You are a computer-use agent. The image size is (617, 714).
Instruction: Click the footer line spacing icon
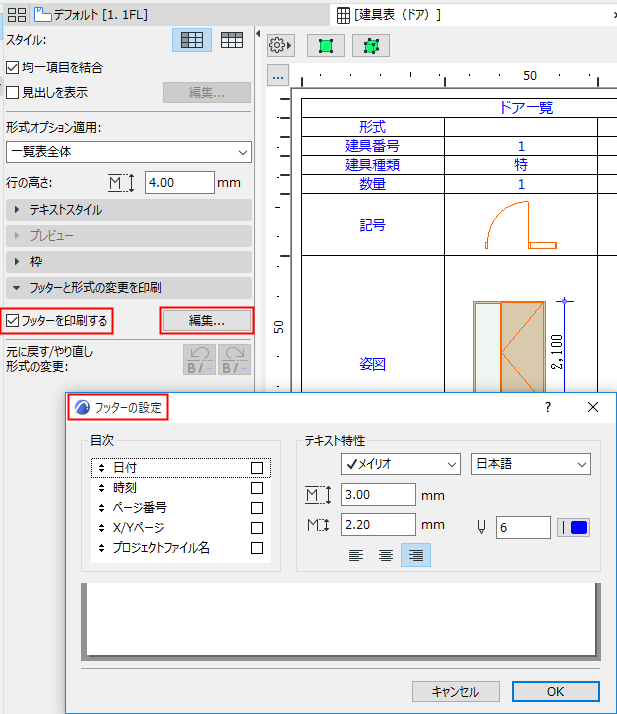[318, 525]
